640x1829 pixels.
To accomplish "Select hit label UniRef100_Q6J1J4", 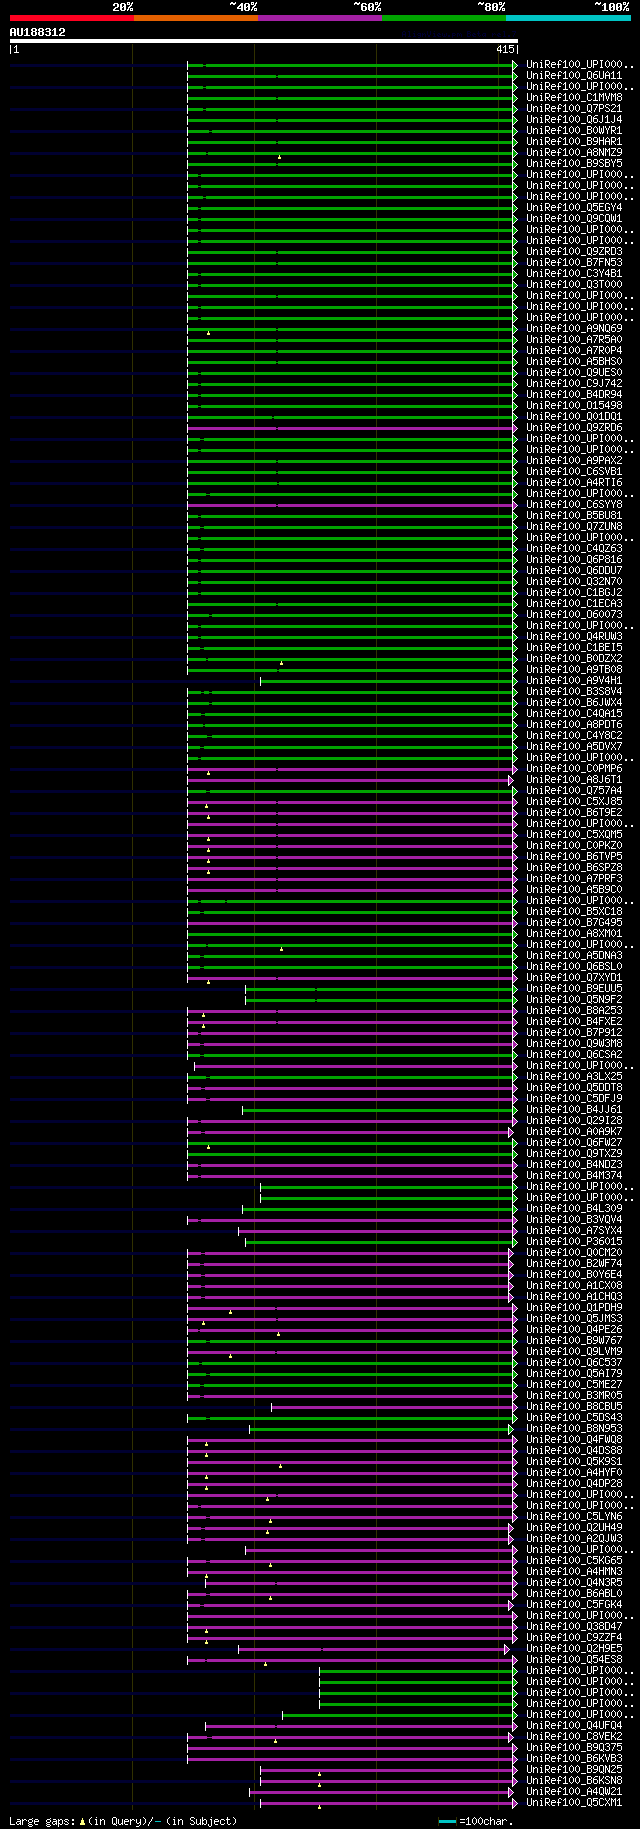I will tap(574, 120).
